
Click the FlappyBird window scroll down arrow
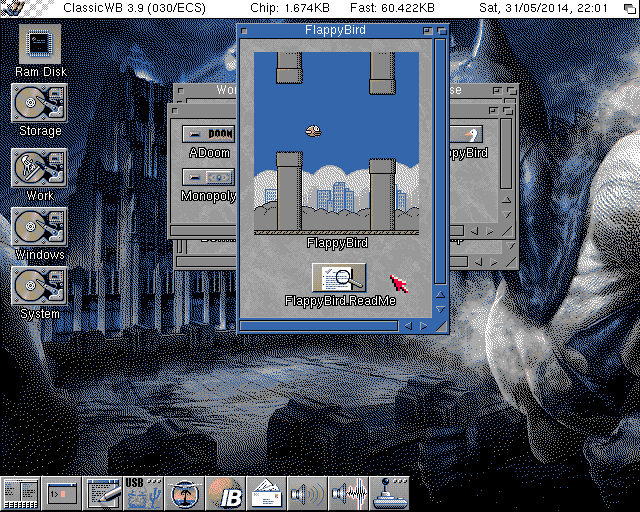[x=440, y=309]
